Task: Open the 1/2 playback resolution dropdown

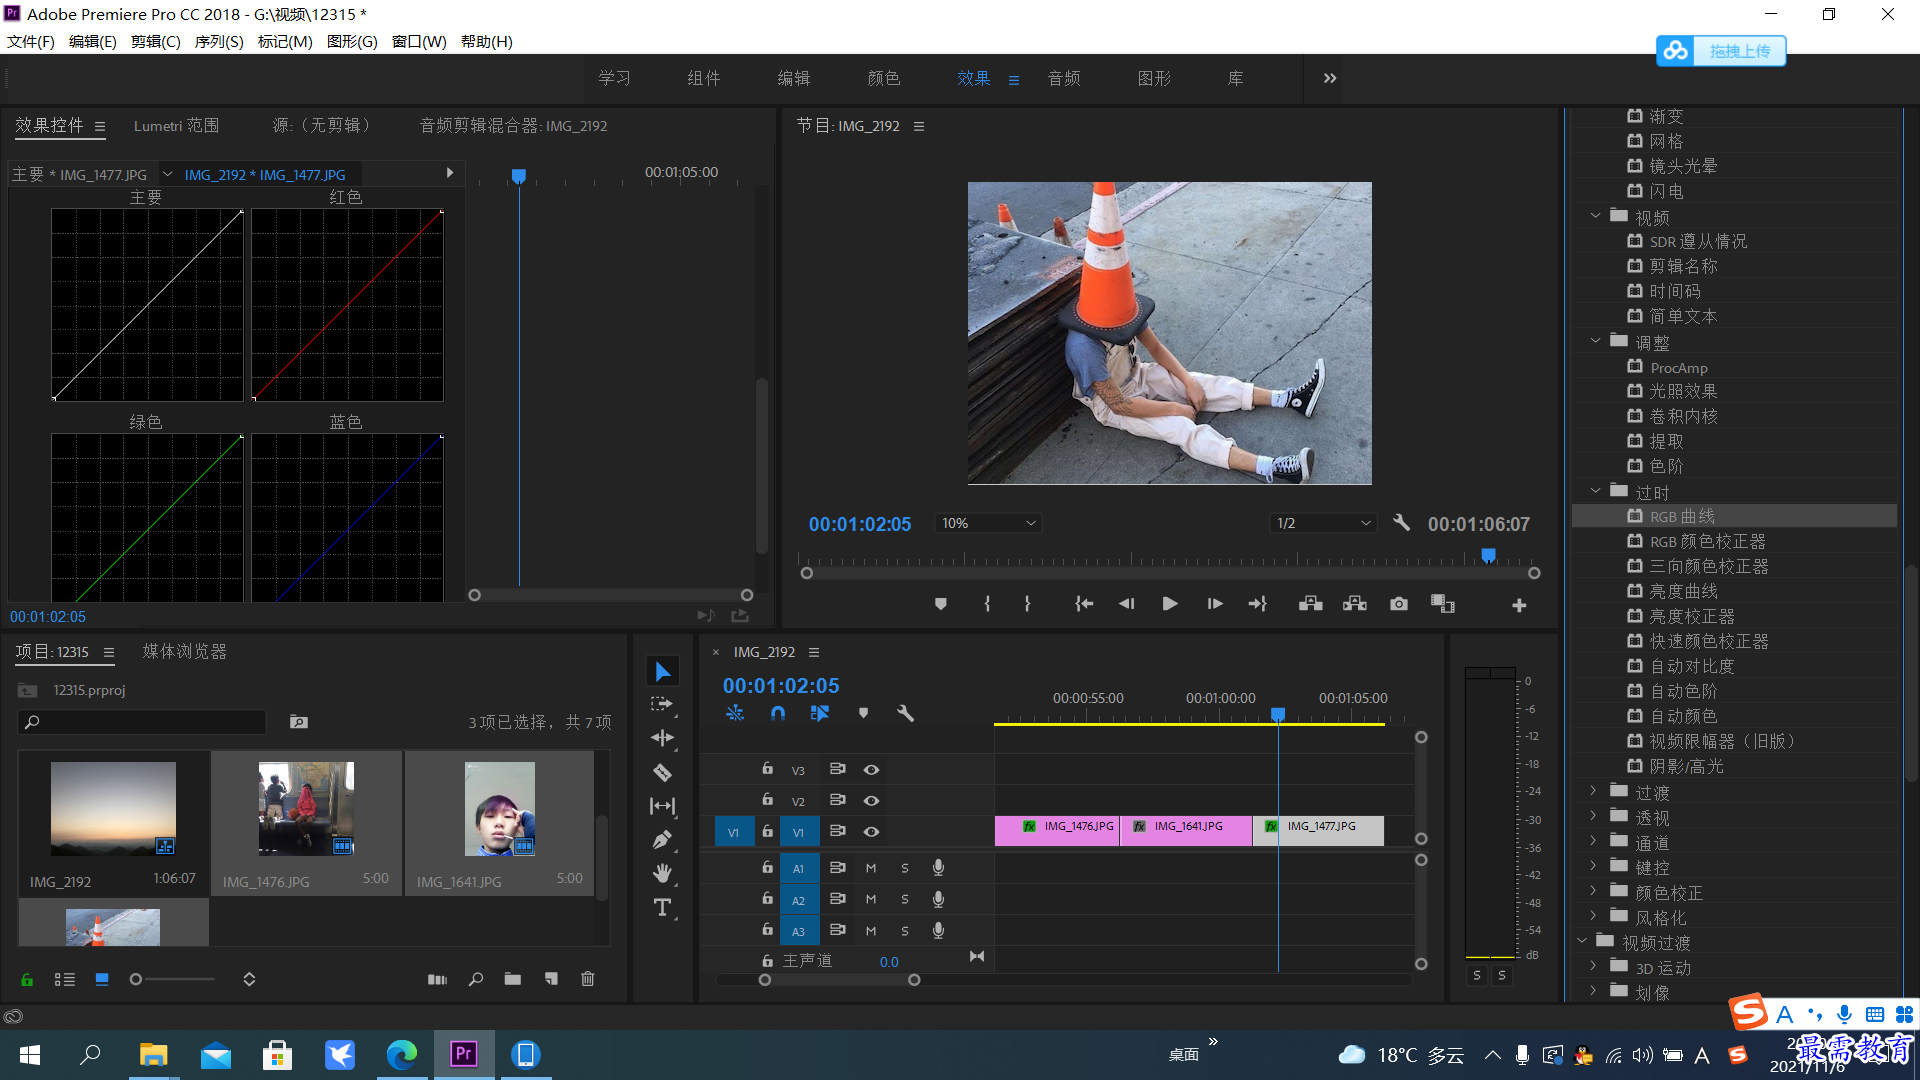Action: pyautogui.click(x=1324, y=523)
